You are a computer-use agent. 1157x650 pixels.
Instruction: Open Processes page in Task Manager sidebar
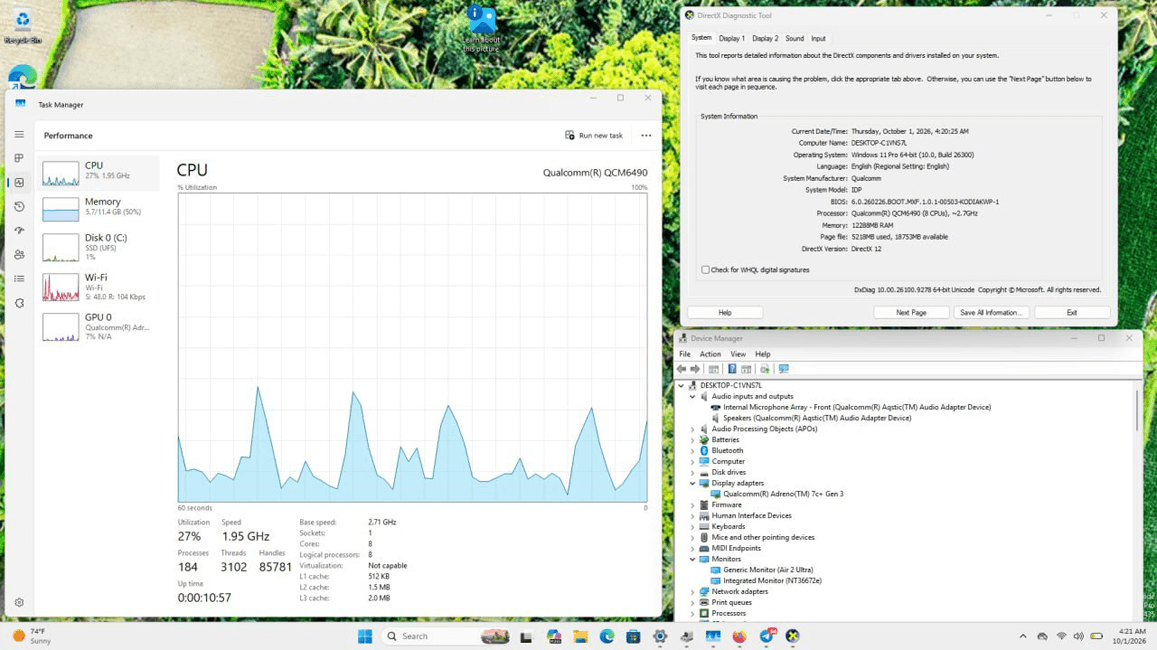(x=19, y=158)
